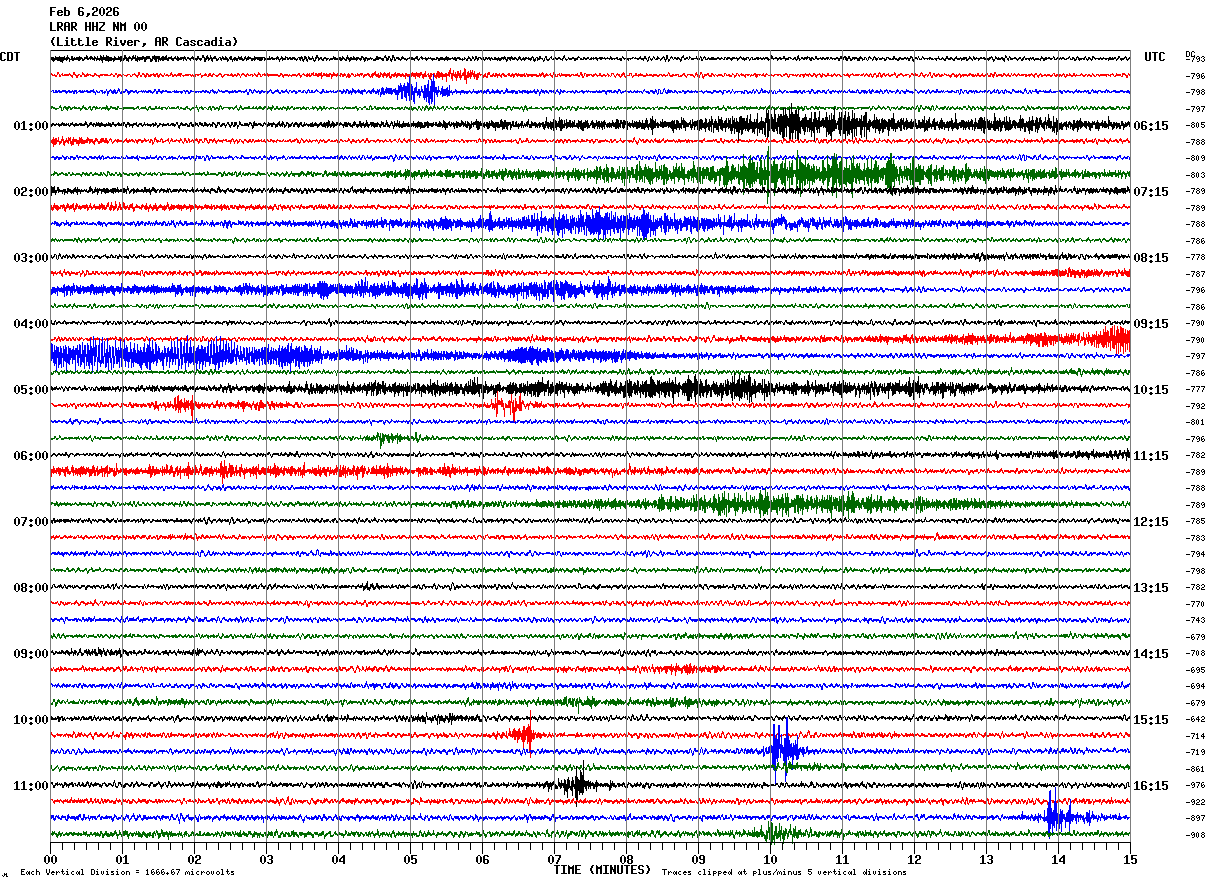Screen dimensions: 1210x886
Task: Click the "15:15" UTC row label
Action: [x=1151, y=720]
